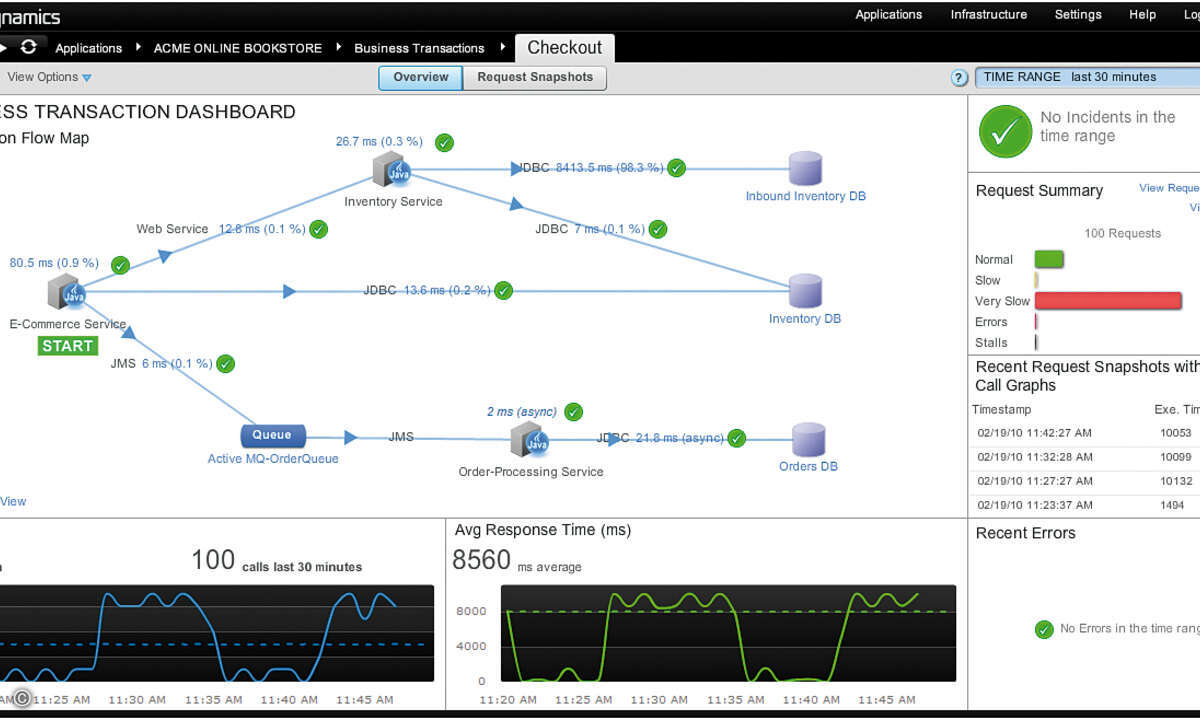This screenshot has width=1200, height=720.
Task: Open the Orders DB link
Action: click(x=808, y=466)
